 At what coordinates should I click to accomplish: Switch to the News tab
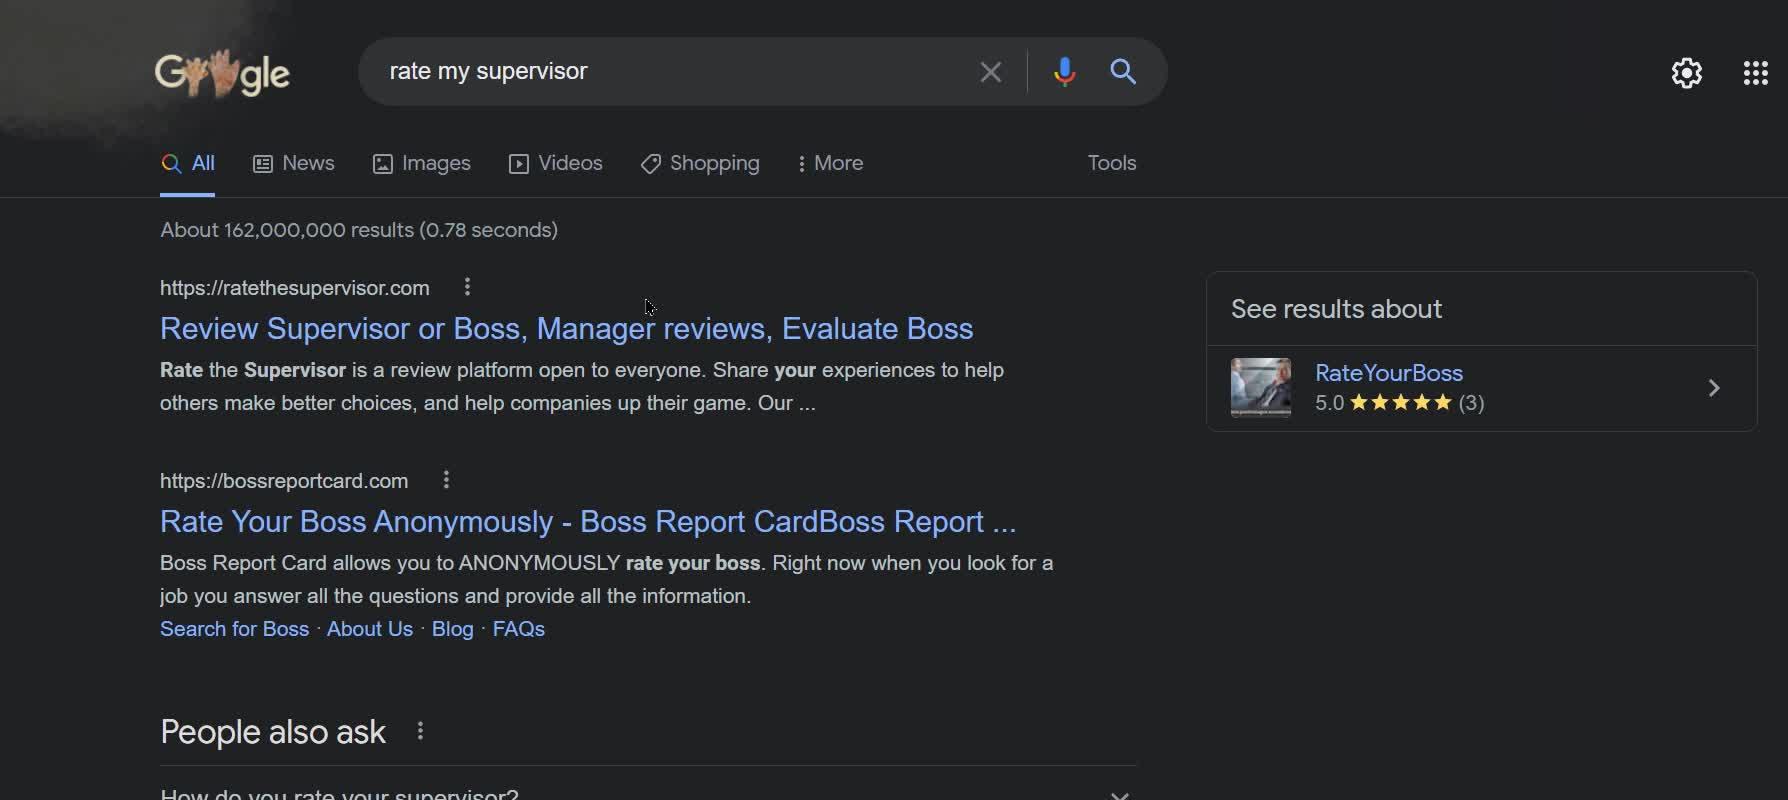click(293, 163)
